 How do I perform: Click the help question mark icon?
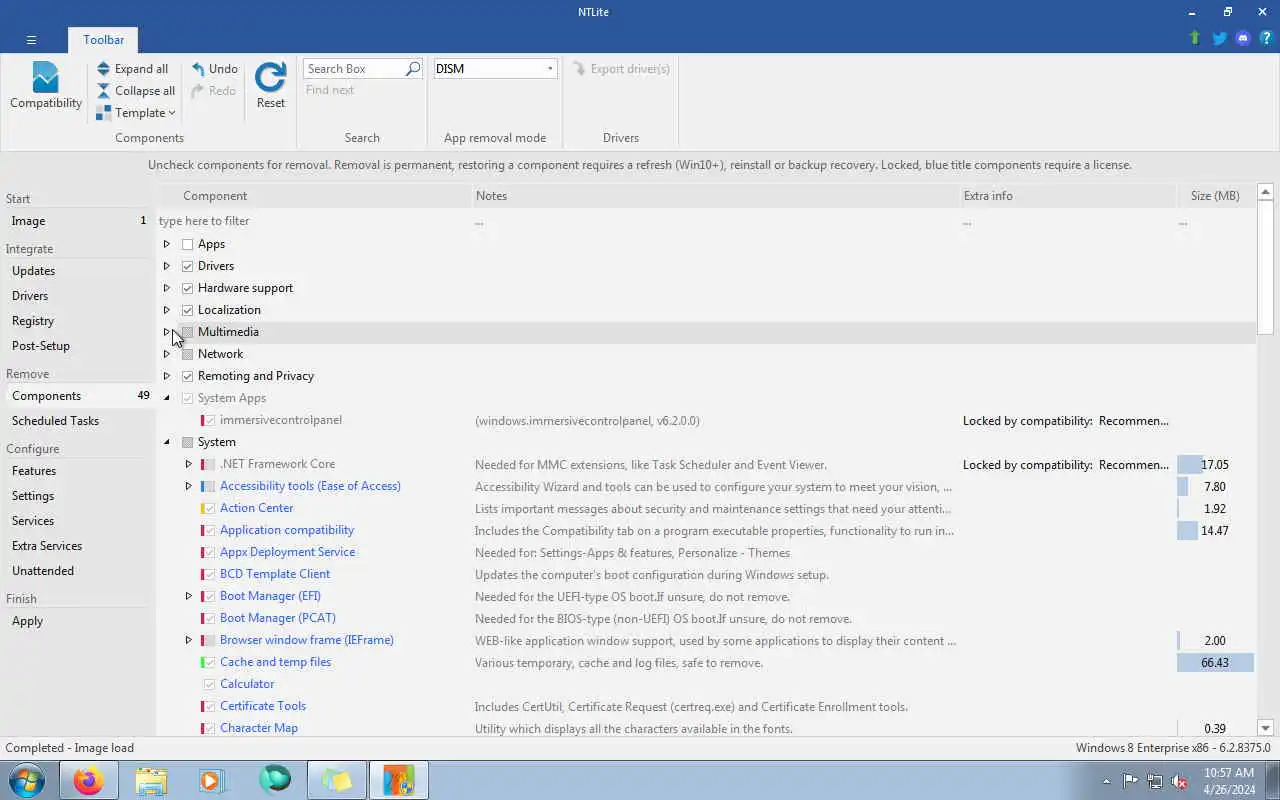click(1266, 38)
